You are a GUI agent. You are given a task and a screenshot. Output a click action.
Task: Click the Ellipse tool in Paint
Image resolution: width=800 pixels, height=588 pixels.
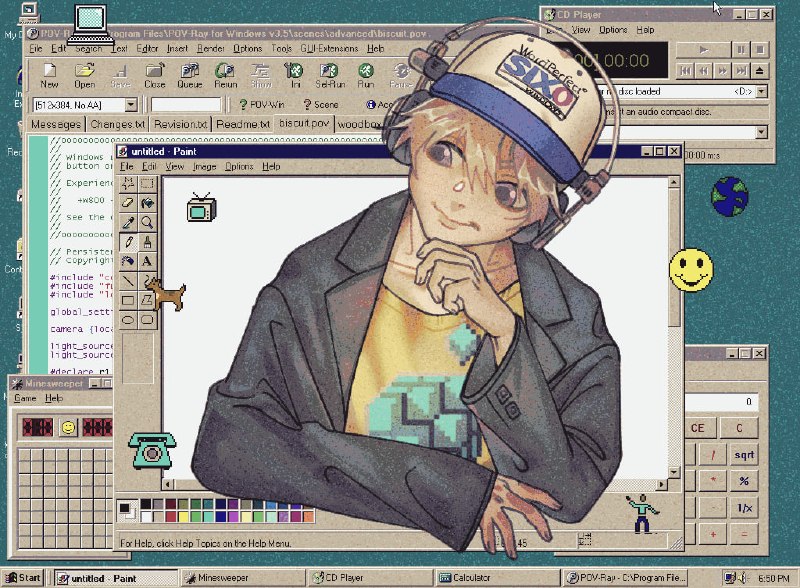[x=128, y=320]
